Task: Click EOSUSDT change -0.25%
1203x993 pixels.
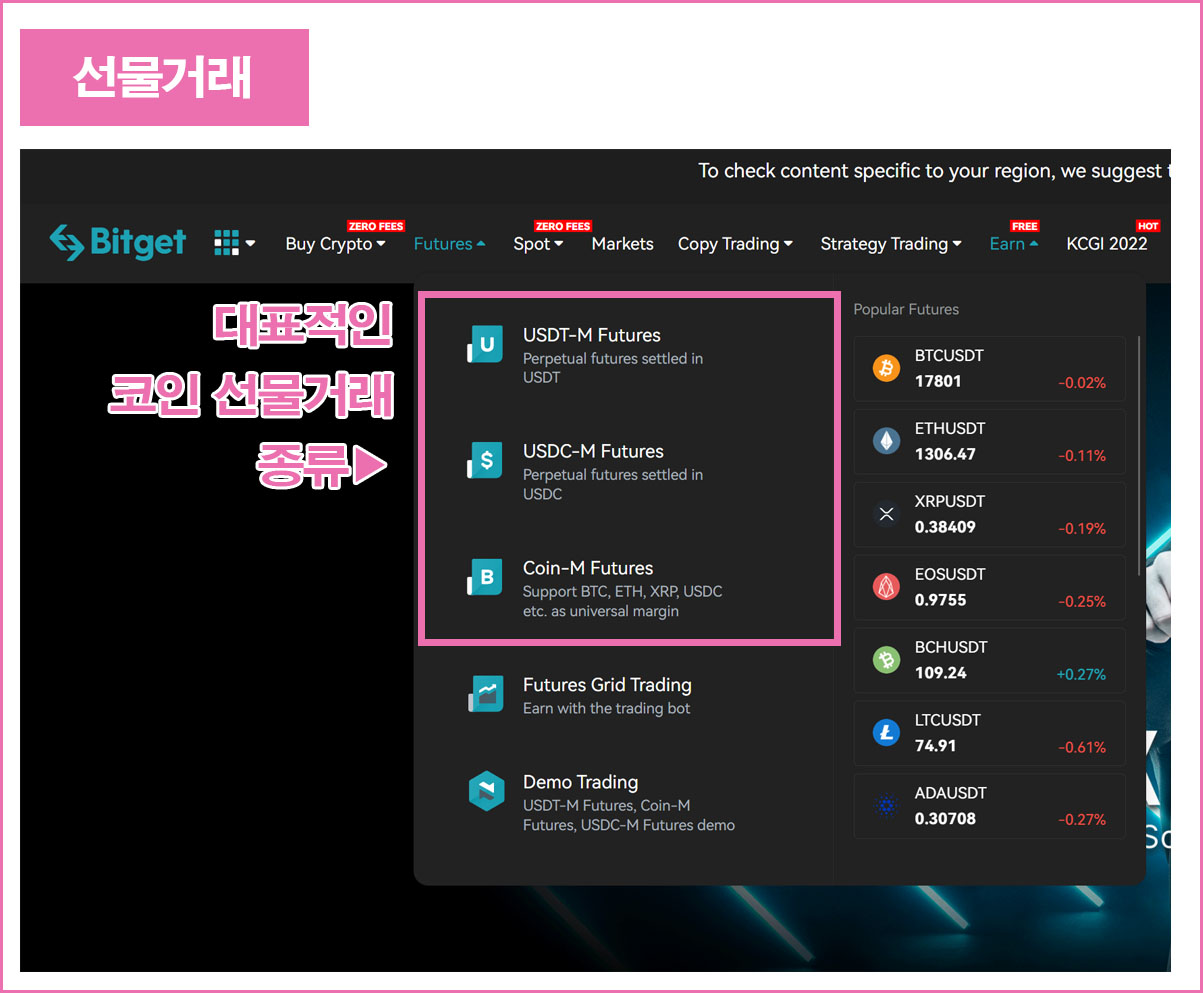Action: pos(1082,601)
